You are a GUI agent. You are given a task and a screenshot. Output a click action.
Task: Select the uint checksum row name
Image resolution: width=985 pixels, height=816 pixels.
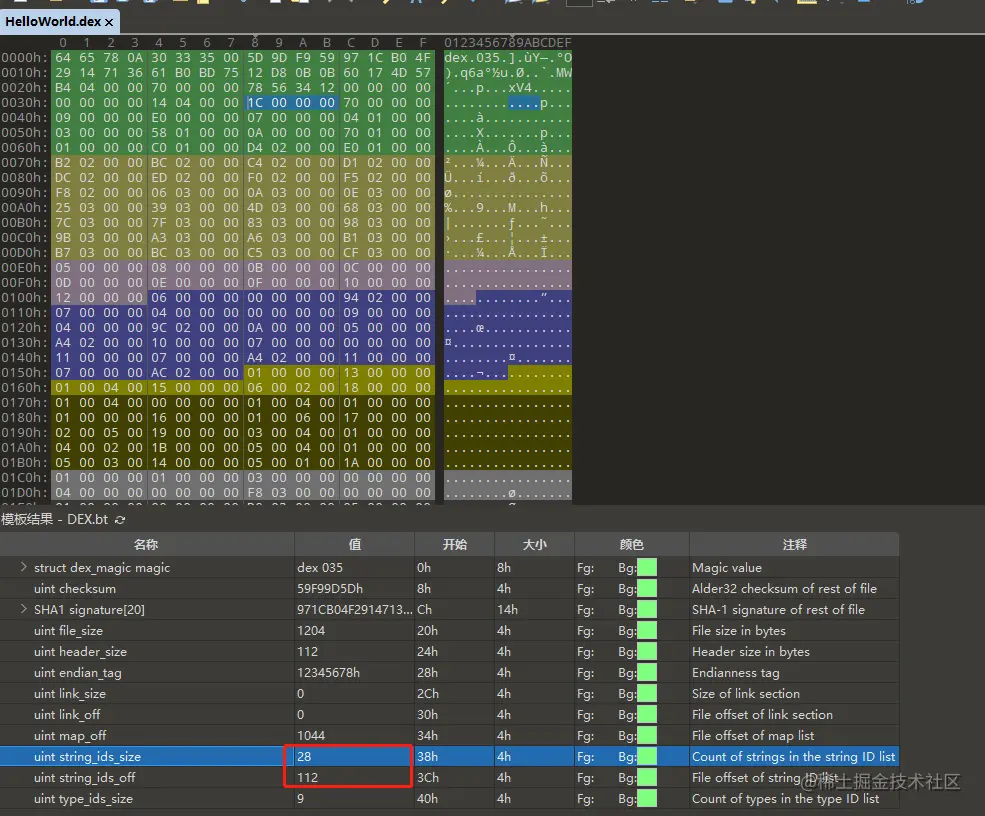75,589
